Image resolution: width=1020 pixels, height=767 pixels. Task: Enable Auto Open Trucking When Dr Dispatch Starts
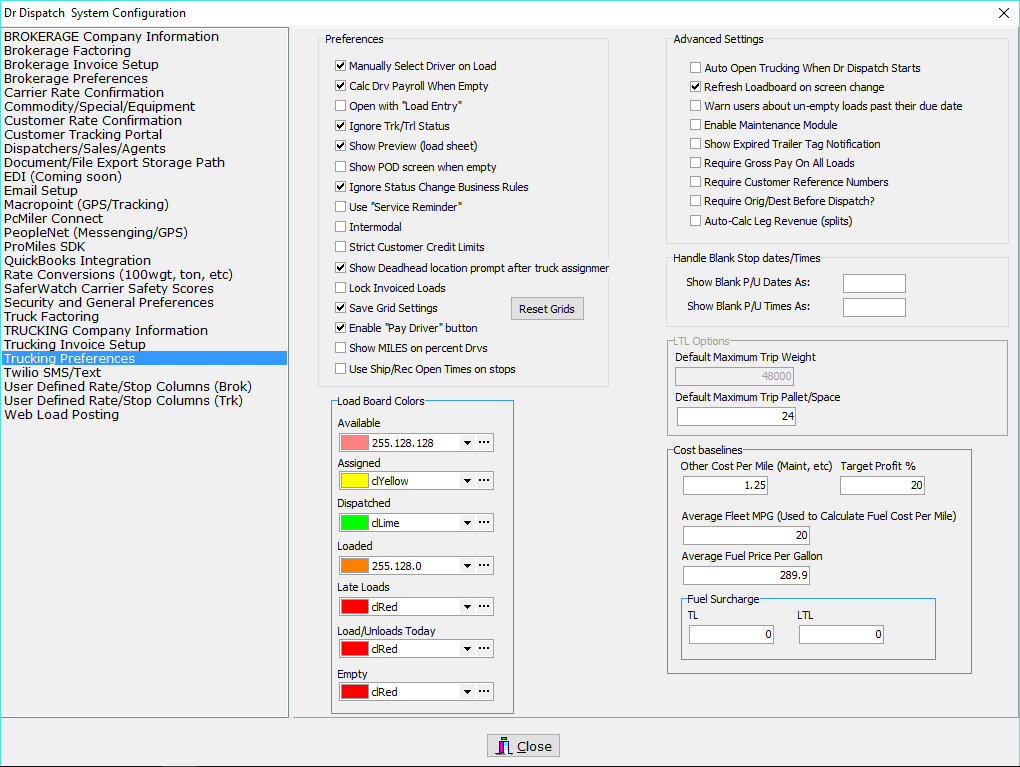coord(695,68)
